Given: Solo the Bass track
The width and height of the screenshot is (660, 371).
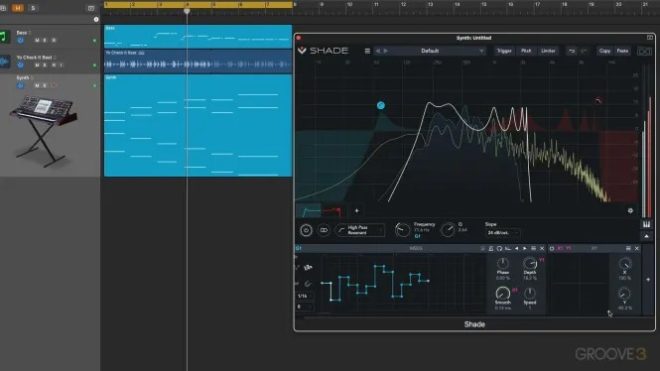Looking at the screenshot, I should (45, 40).
